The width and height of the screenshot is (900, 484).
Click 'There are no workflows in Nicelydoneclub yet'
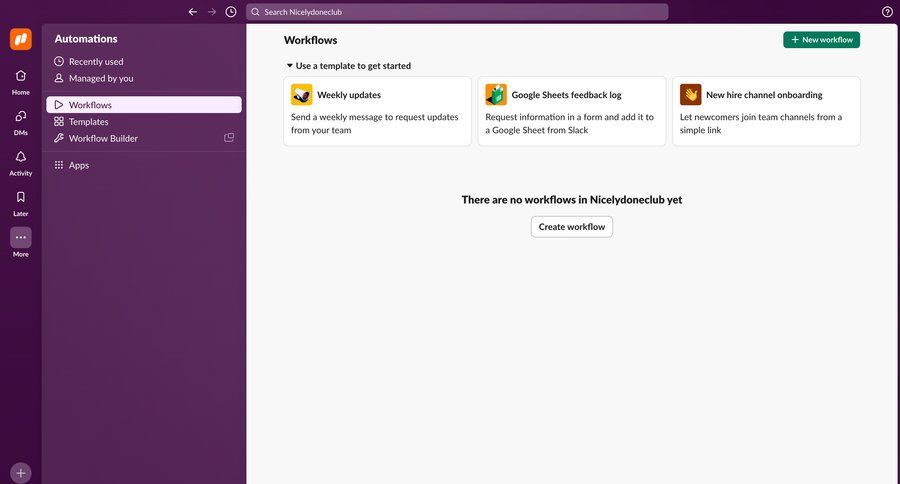tap(572, 199)
